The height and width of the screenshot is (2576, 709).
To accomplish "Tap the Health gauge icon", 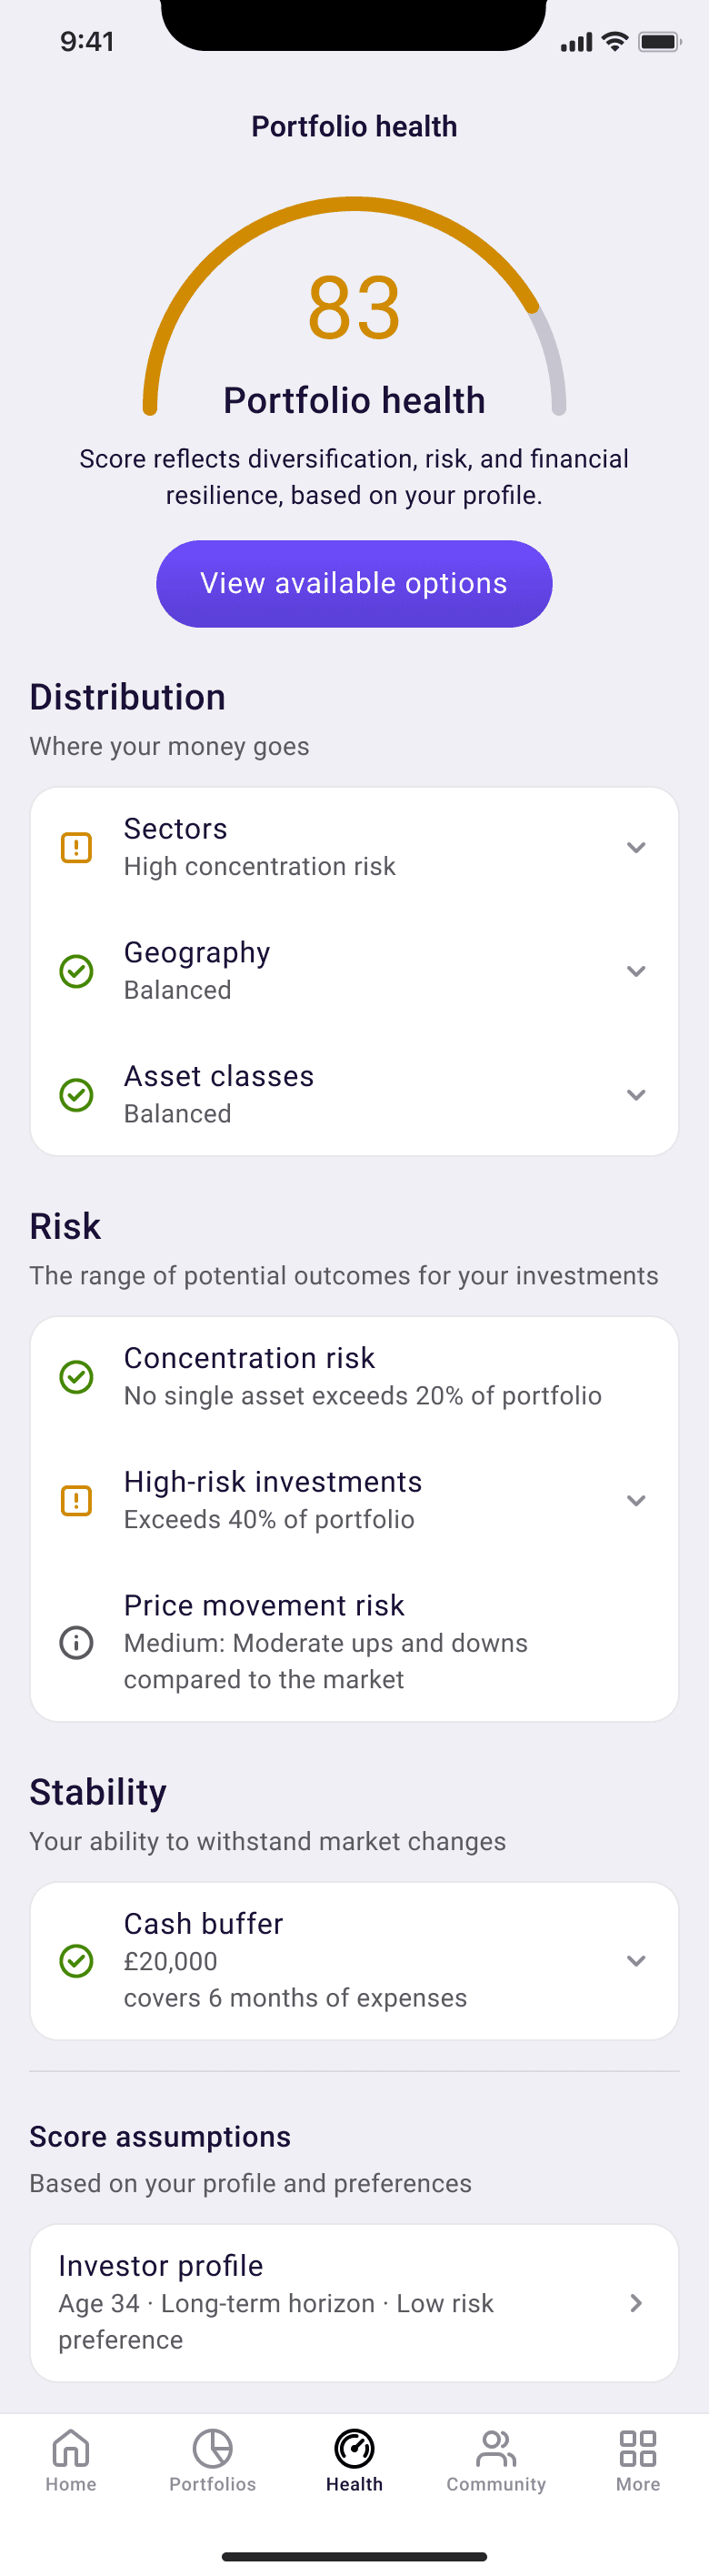I will 354,2449.
